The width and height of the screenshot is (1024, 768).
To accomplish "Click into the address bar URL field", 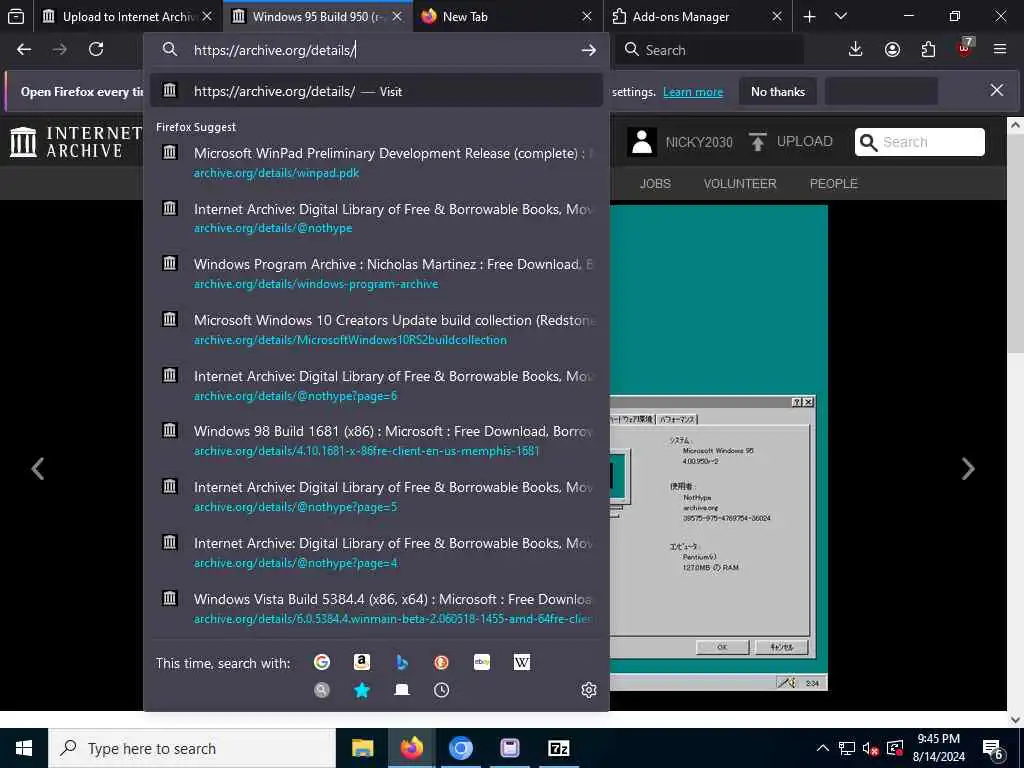I will click(x=376, y=50).
